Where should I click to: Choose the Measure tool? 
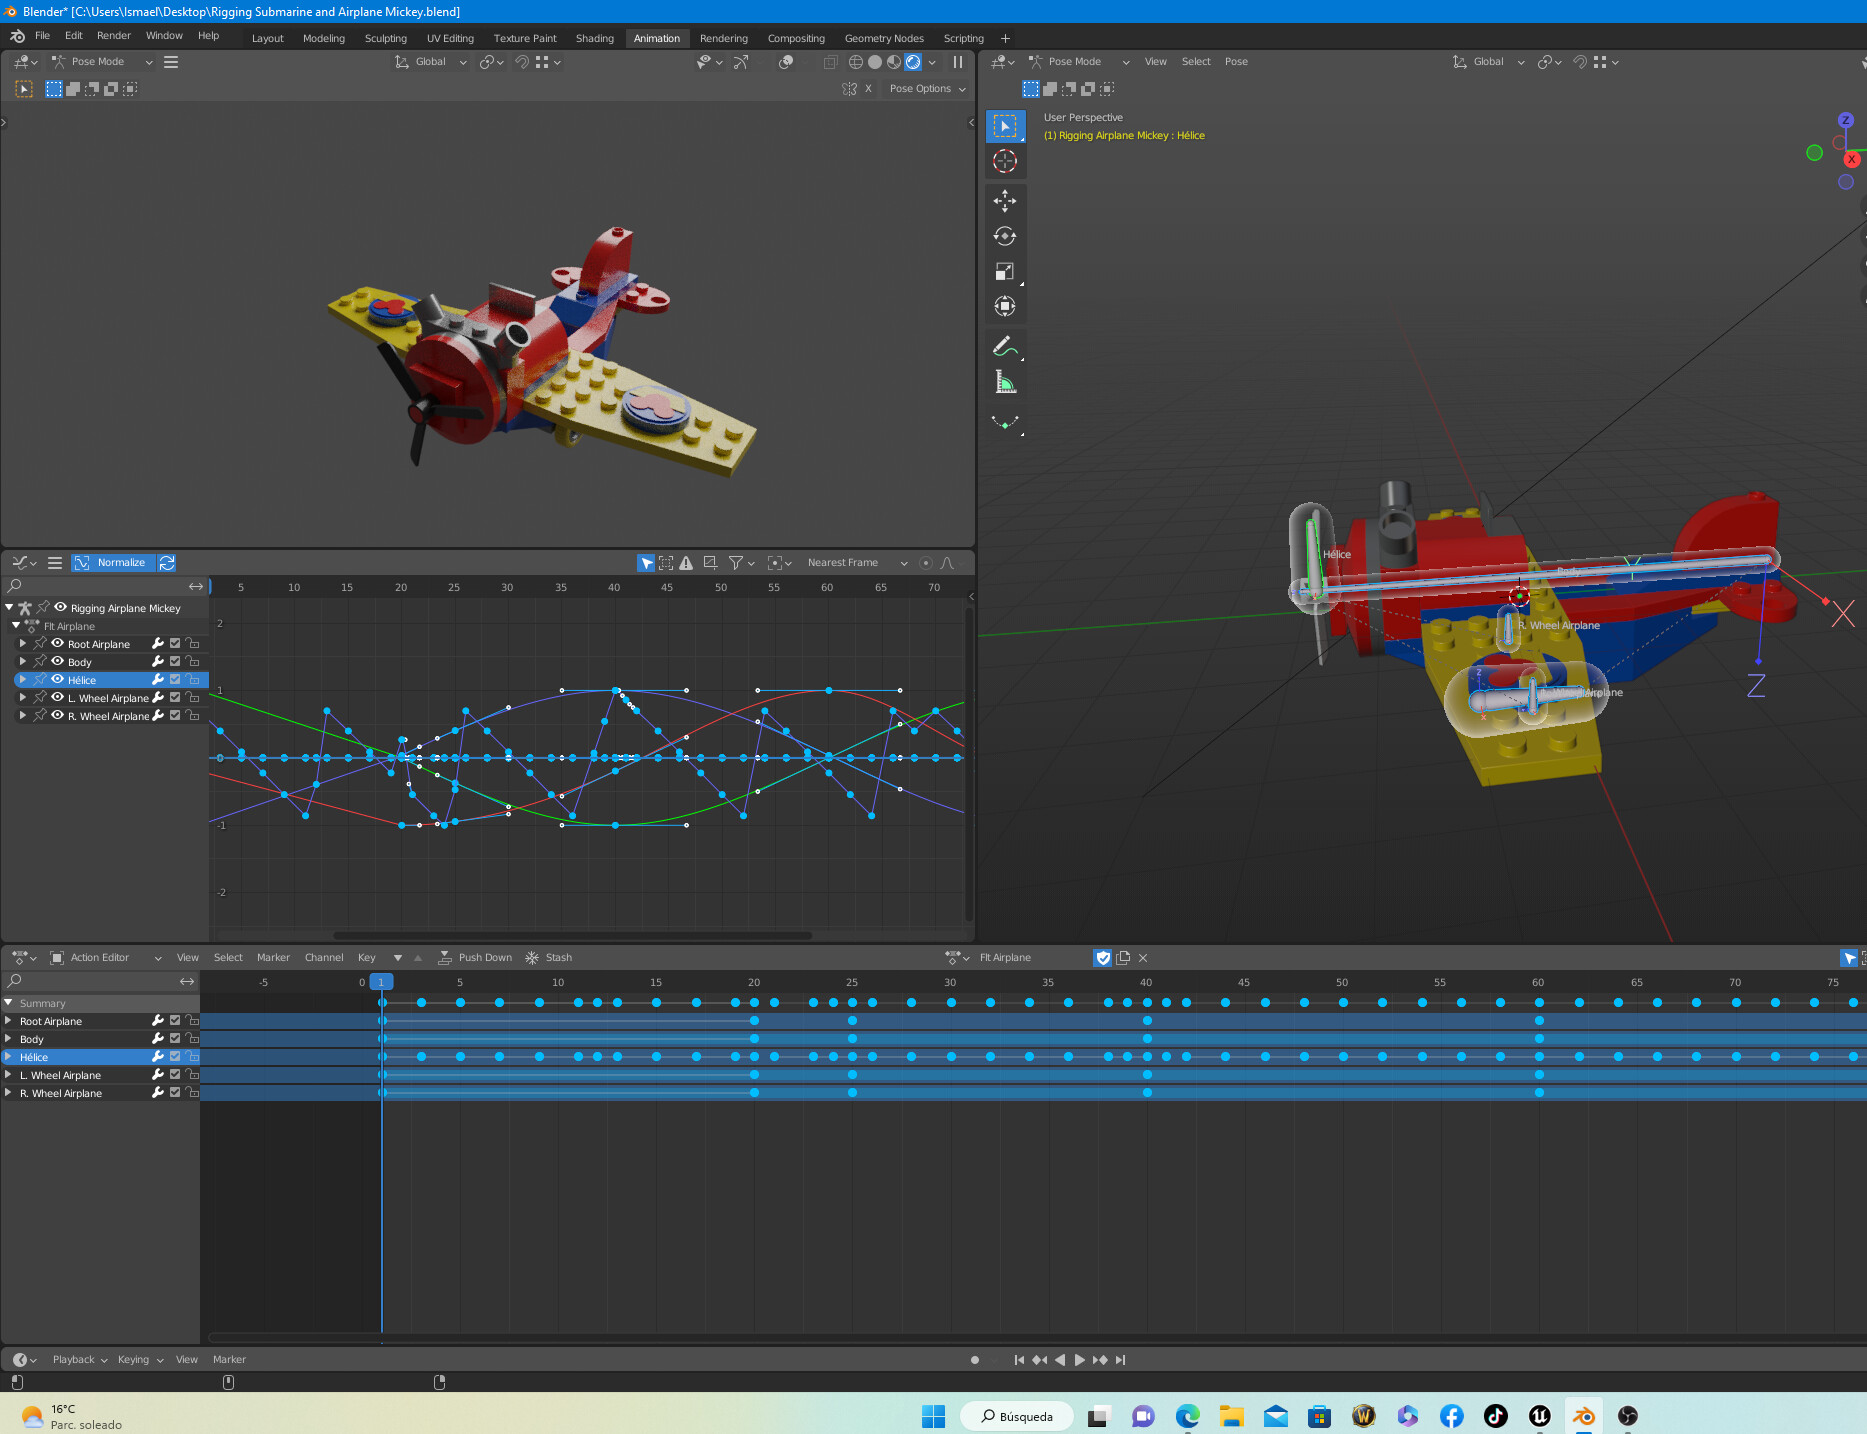(1005, 383)
